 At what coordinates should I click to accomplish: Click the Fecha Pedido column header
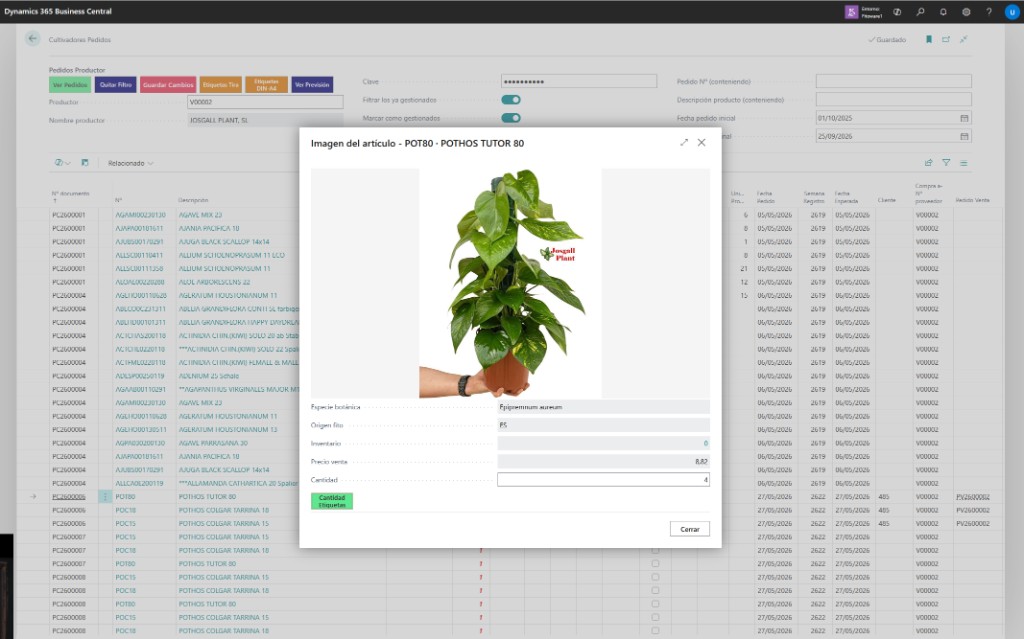tap(765, 197)
